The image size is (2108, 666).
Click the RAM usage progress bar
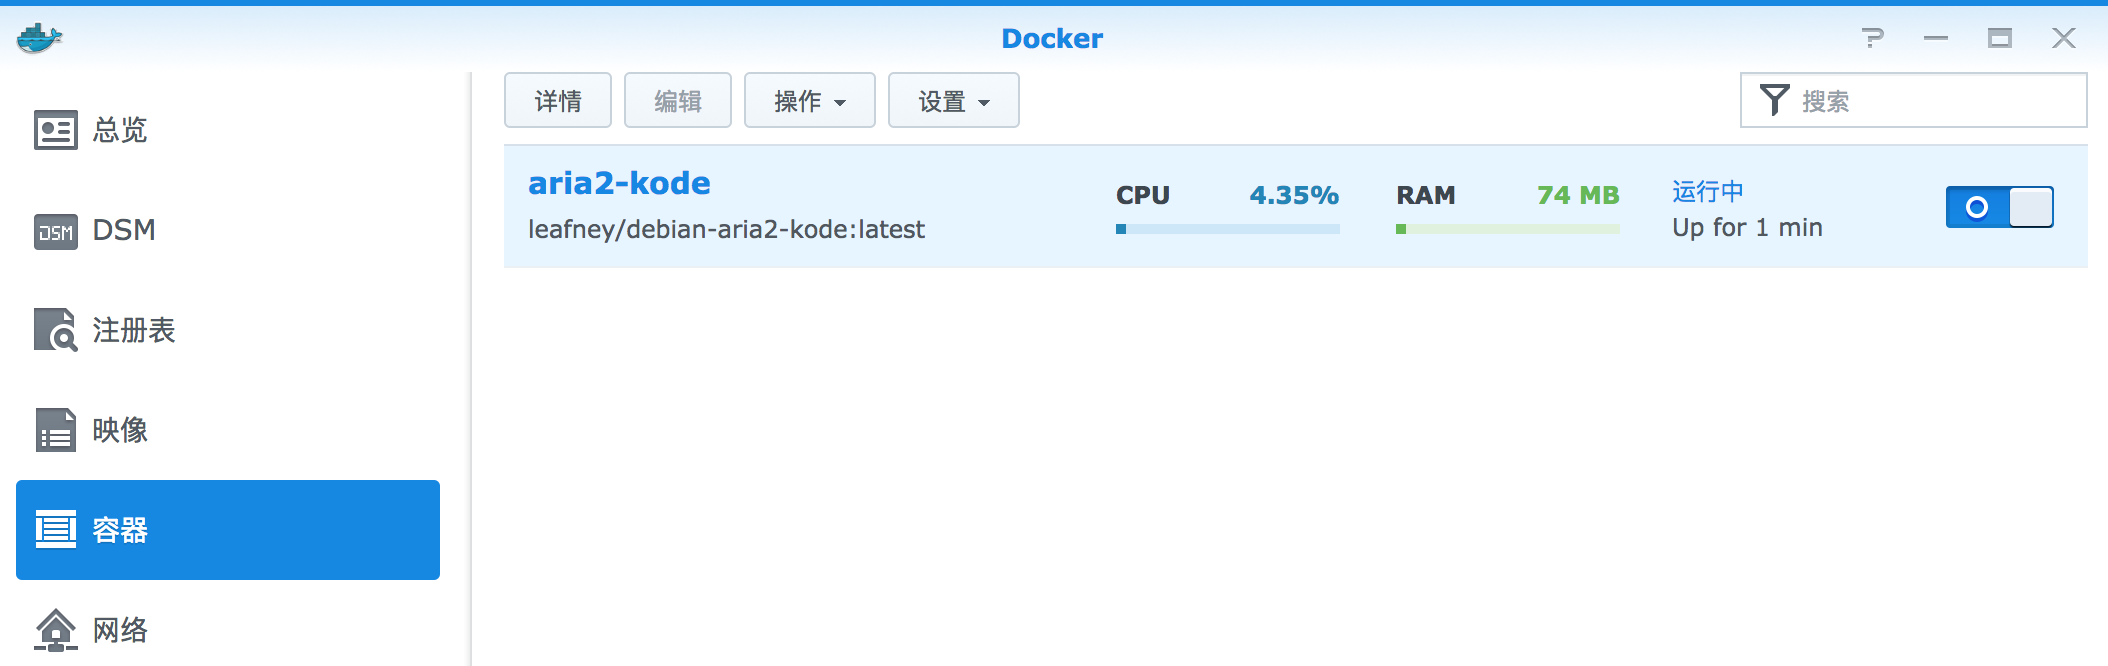[x=1508, y=229]
